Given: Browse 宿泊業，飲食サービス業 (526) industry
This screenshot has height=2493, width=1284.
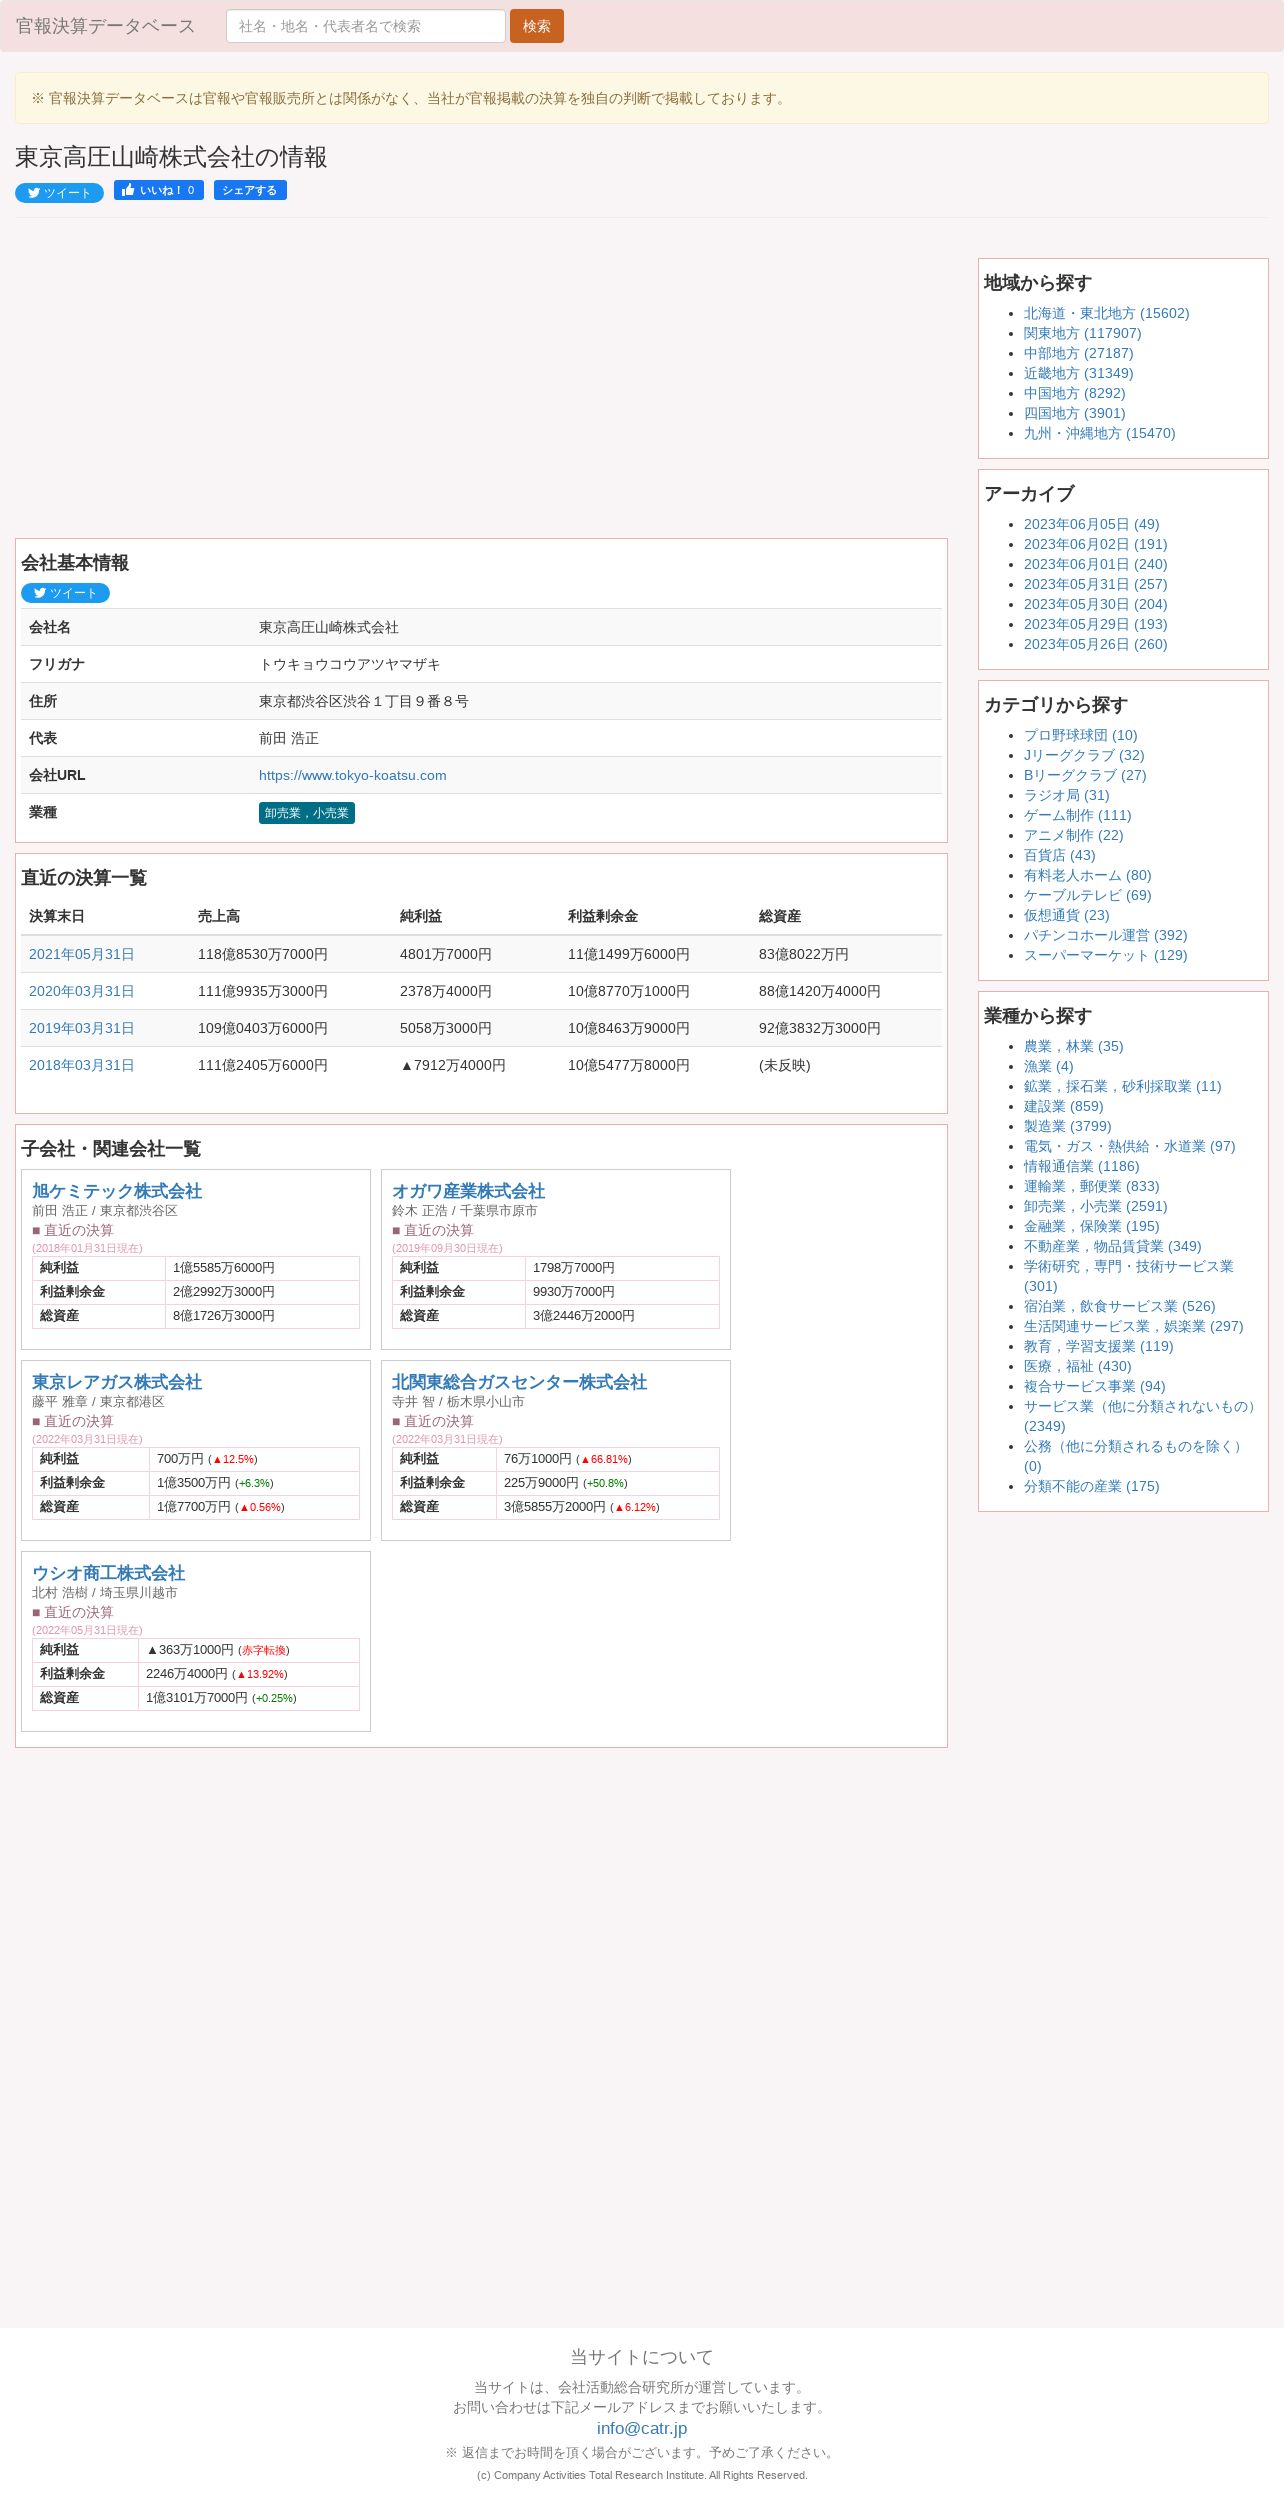Looking at the screenshot, I should pos(1119,1306).
